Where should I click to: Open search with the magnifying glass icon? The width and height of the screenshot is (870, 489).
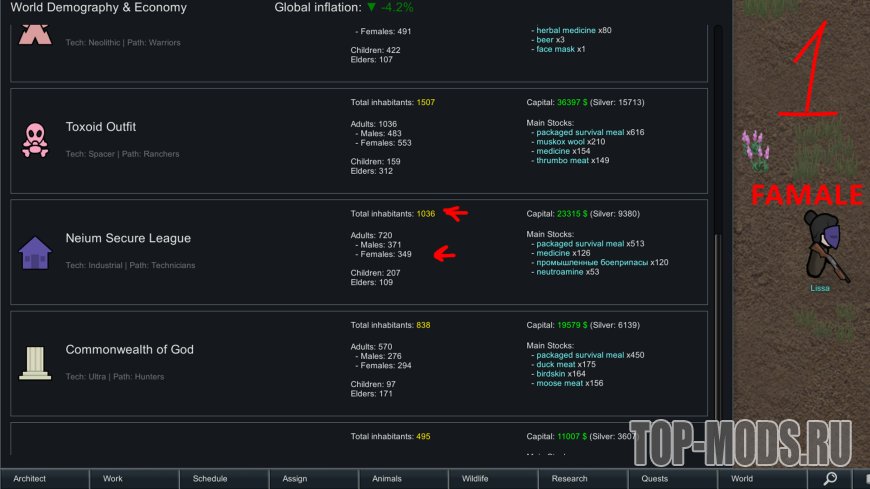pyautogui.click(x=830, y=479)
